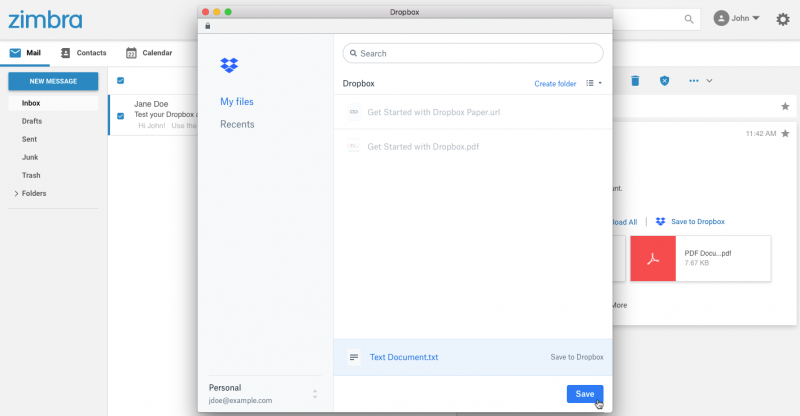The image size is (800, 416).
Task: Click the Zimbra search magnifier icon
Action: (x=689, y=19)
